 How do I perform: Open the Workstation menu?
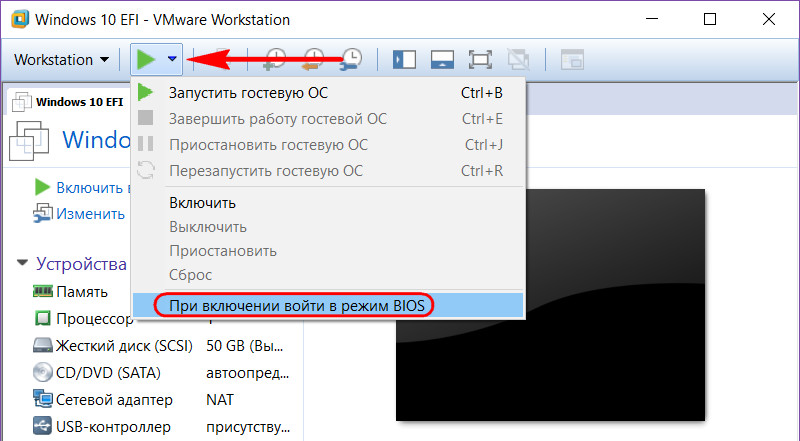tap(62, 60)
